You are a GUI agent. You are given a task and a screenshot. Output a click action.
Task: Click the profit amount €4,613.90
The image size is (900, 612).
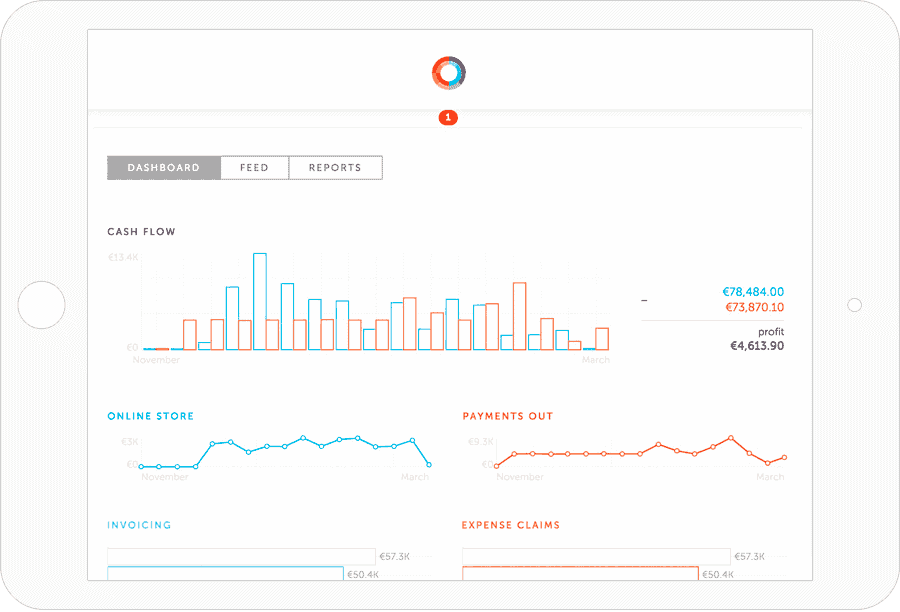pyautogui.click(x=757, y=346)
